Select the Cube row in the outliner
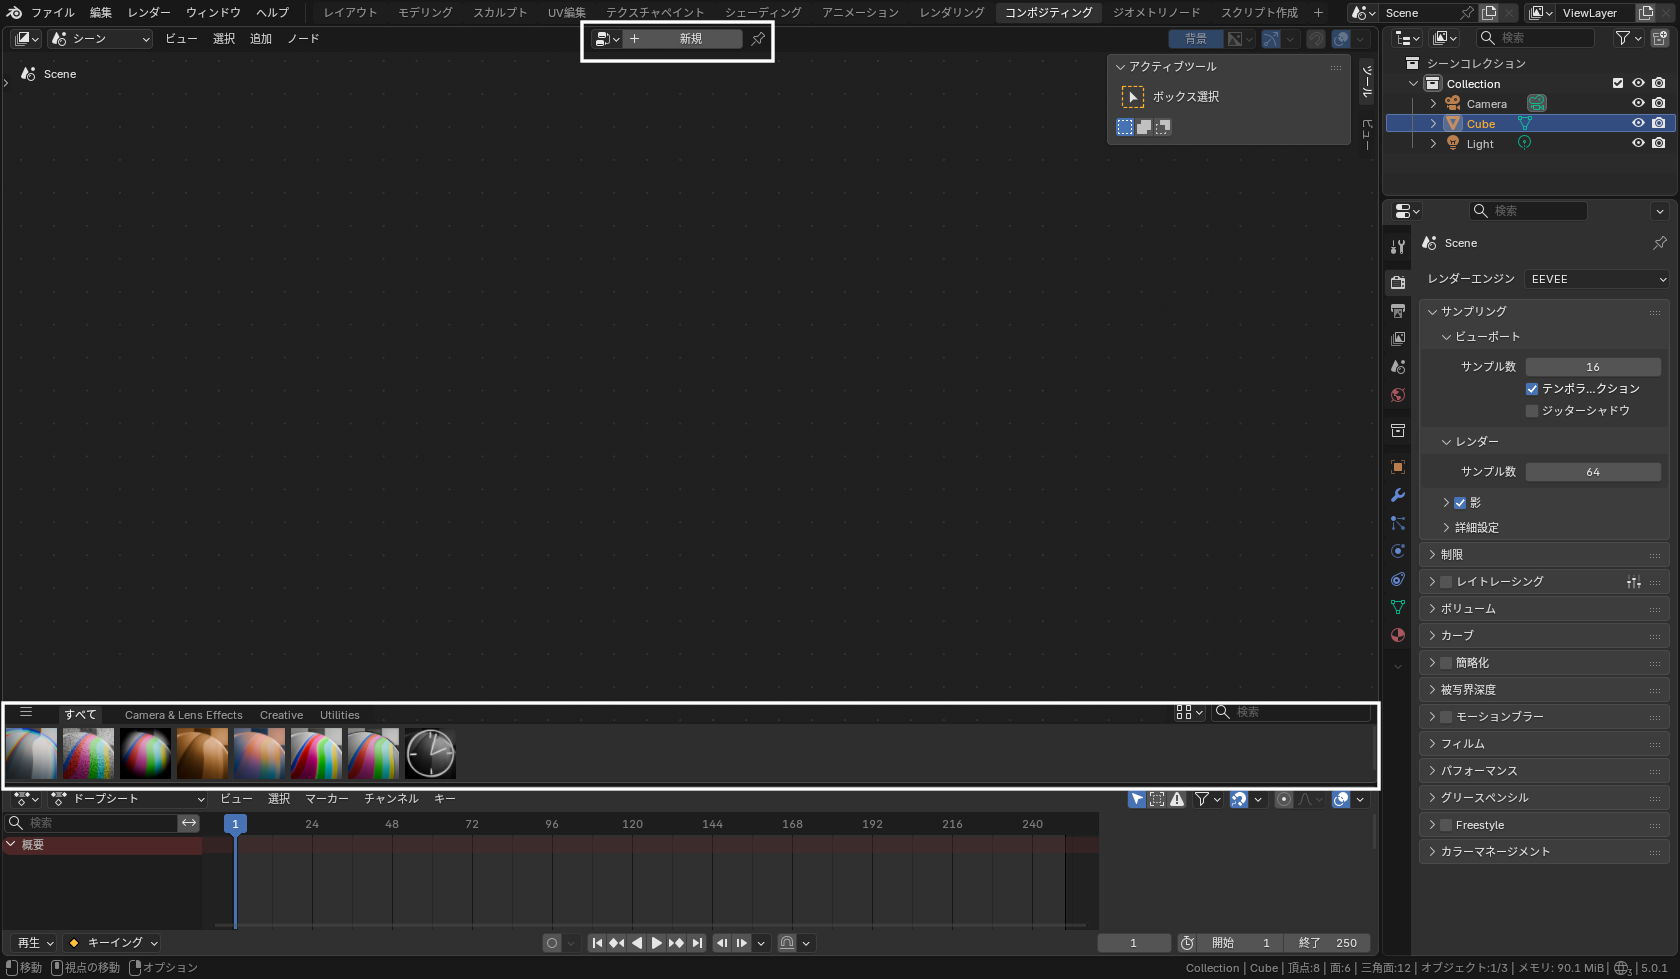 coord(1530,124)
